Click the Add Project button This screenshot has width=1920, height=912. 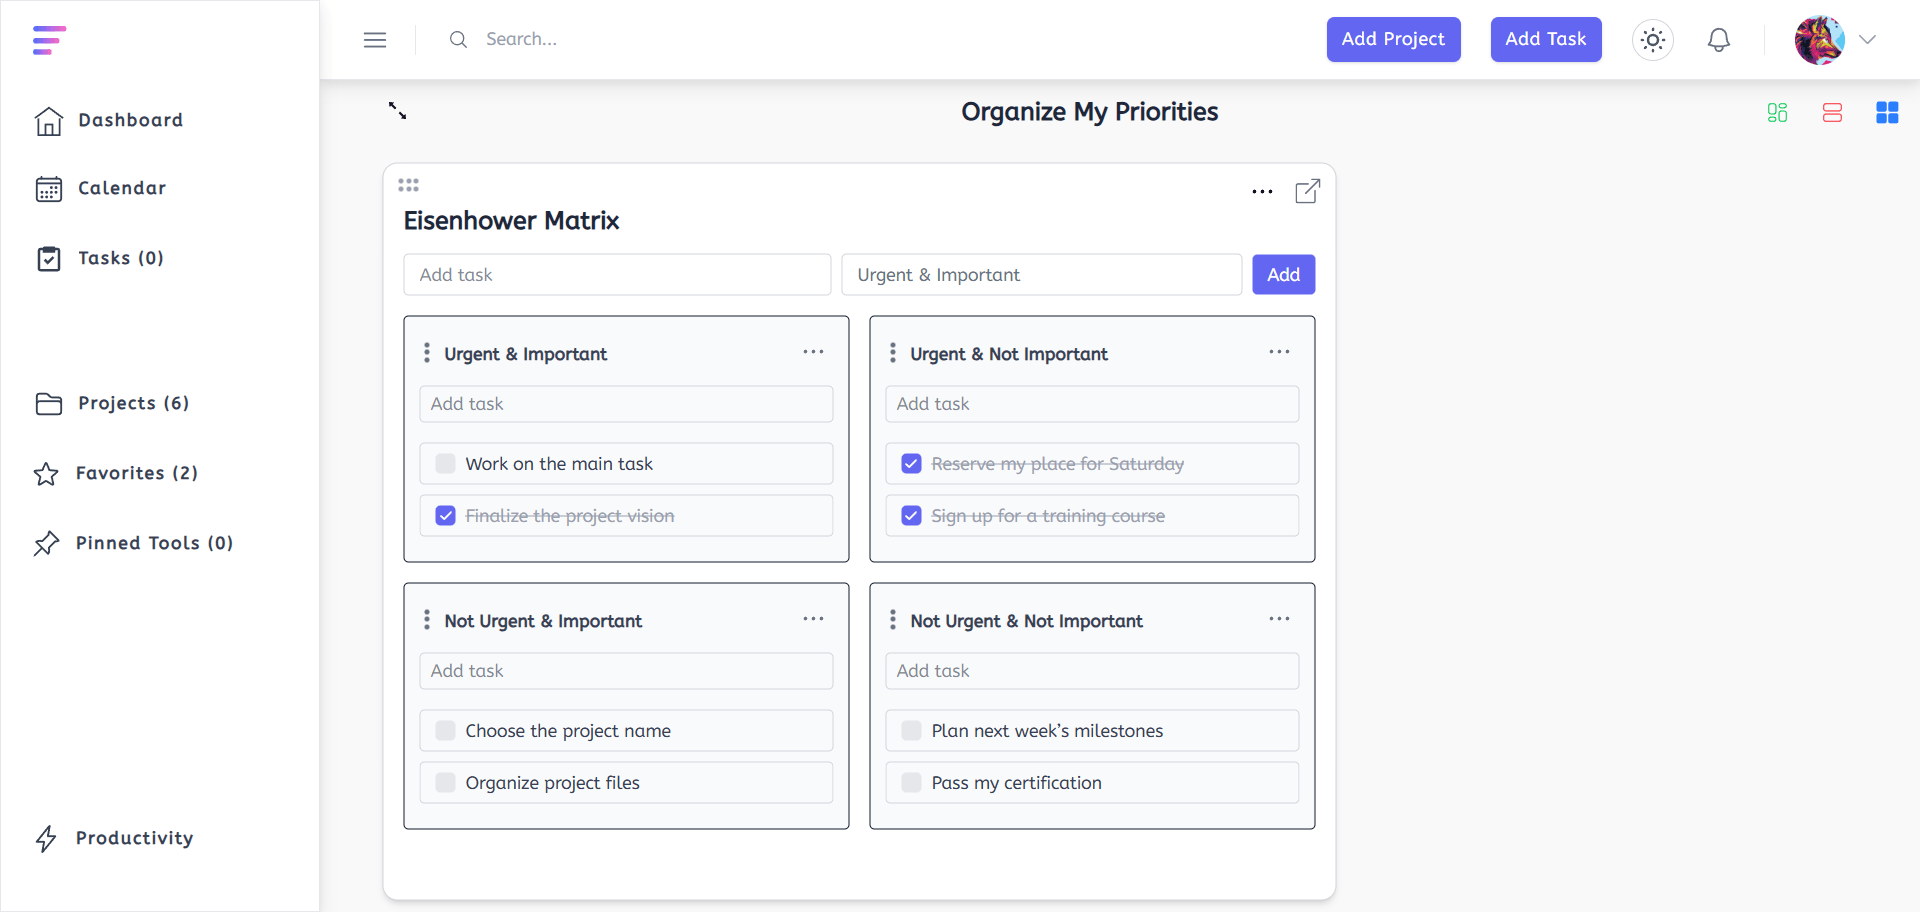click(x=1393, y=40)
